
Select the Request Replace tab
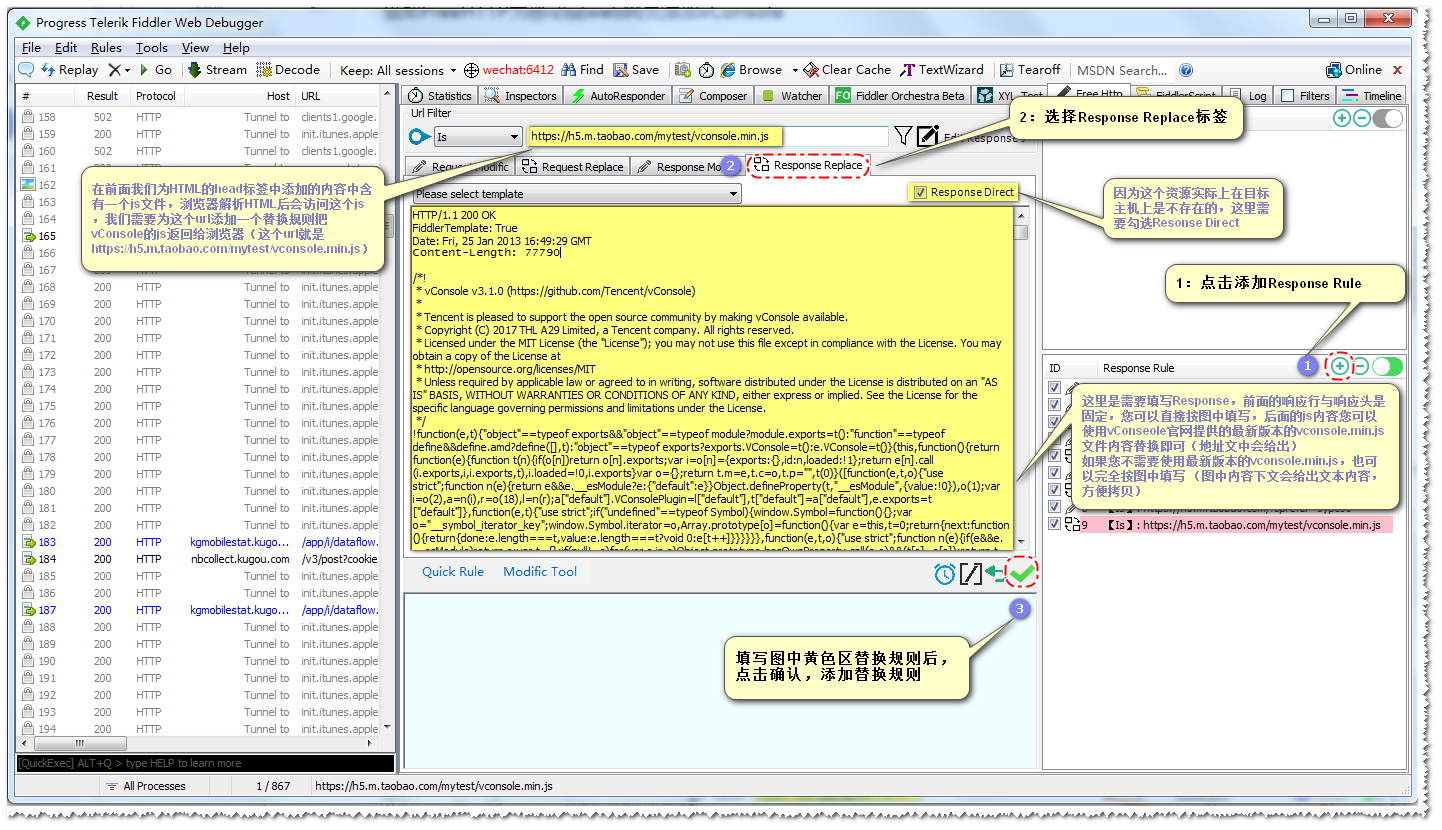(572, 167)
